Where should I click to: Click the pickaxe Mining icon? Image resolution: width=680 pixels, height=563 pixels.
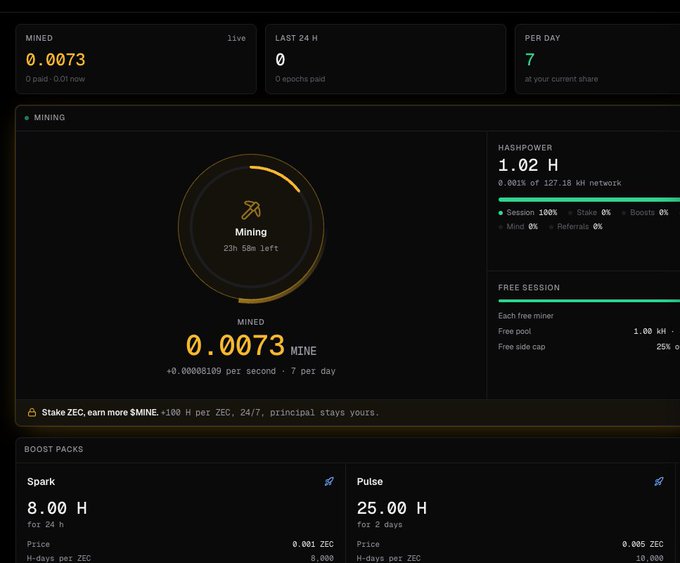pos(251,210)
